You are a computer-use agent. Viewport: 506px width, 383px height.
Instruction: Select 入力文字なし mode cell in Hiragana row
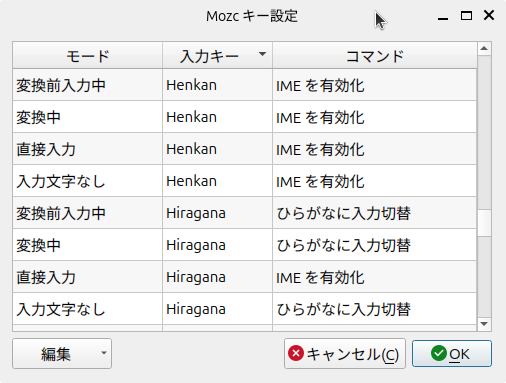pos(88,309)
